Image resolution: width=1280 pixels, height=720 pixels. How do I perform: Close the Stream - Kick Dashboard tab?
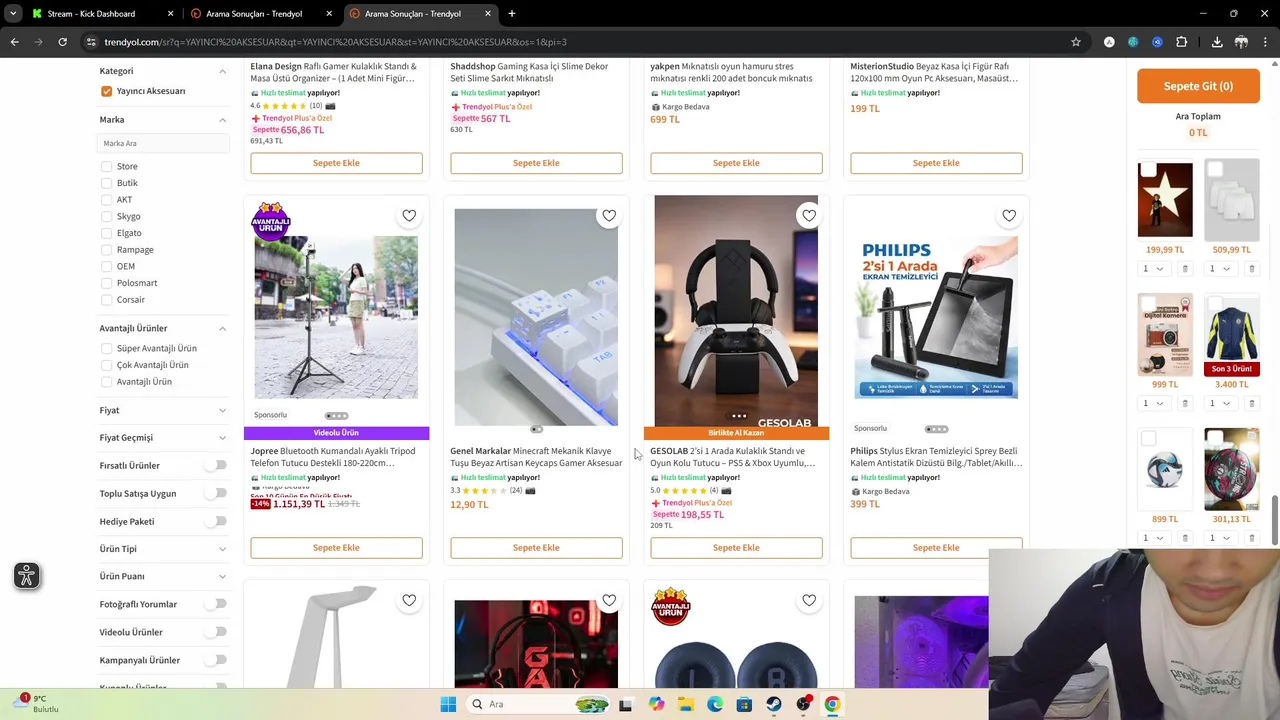(170, 14)
